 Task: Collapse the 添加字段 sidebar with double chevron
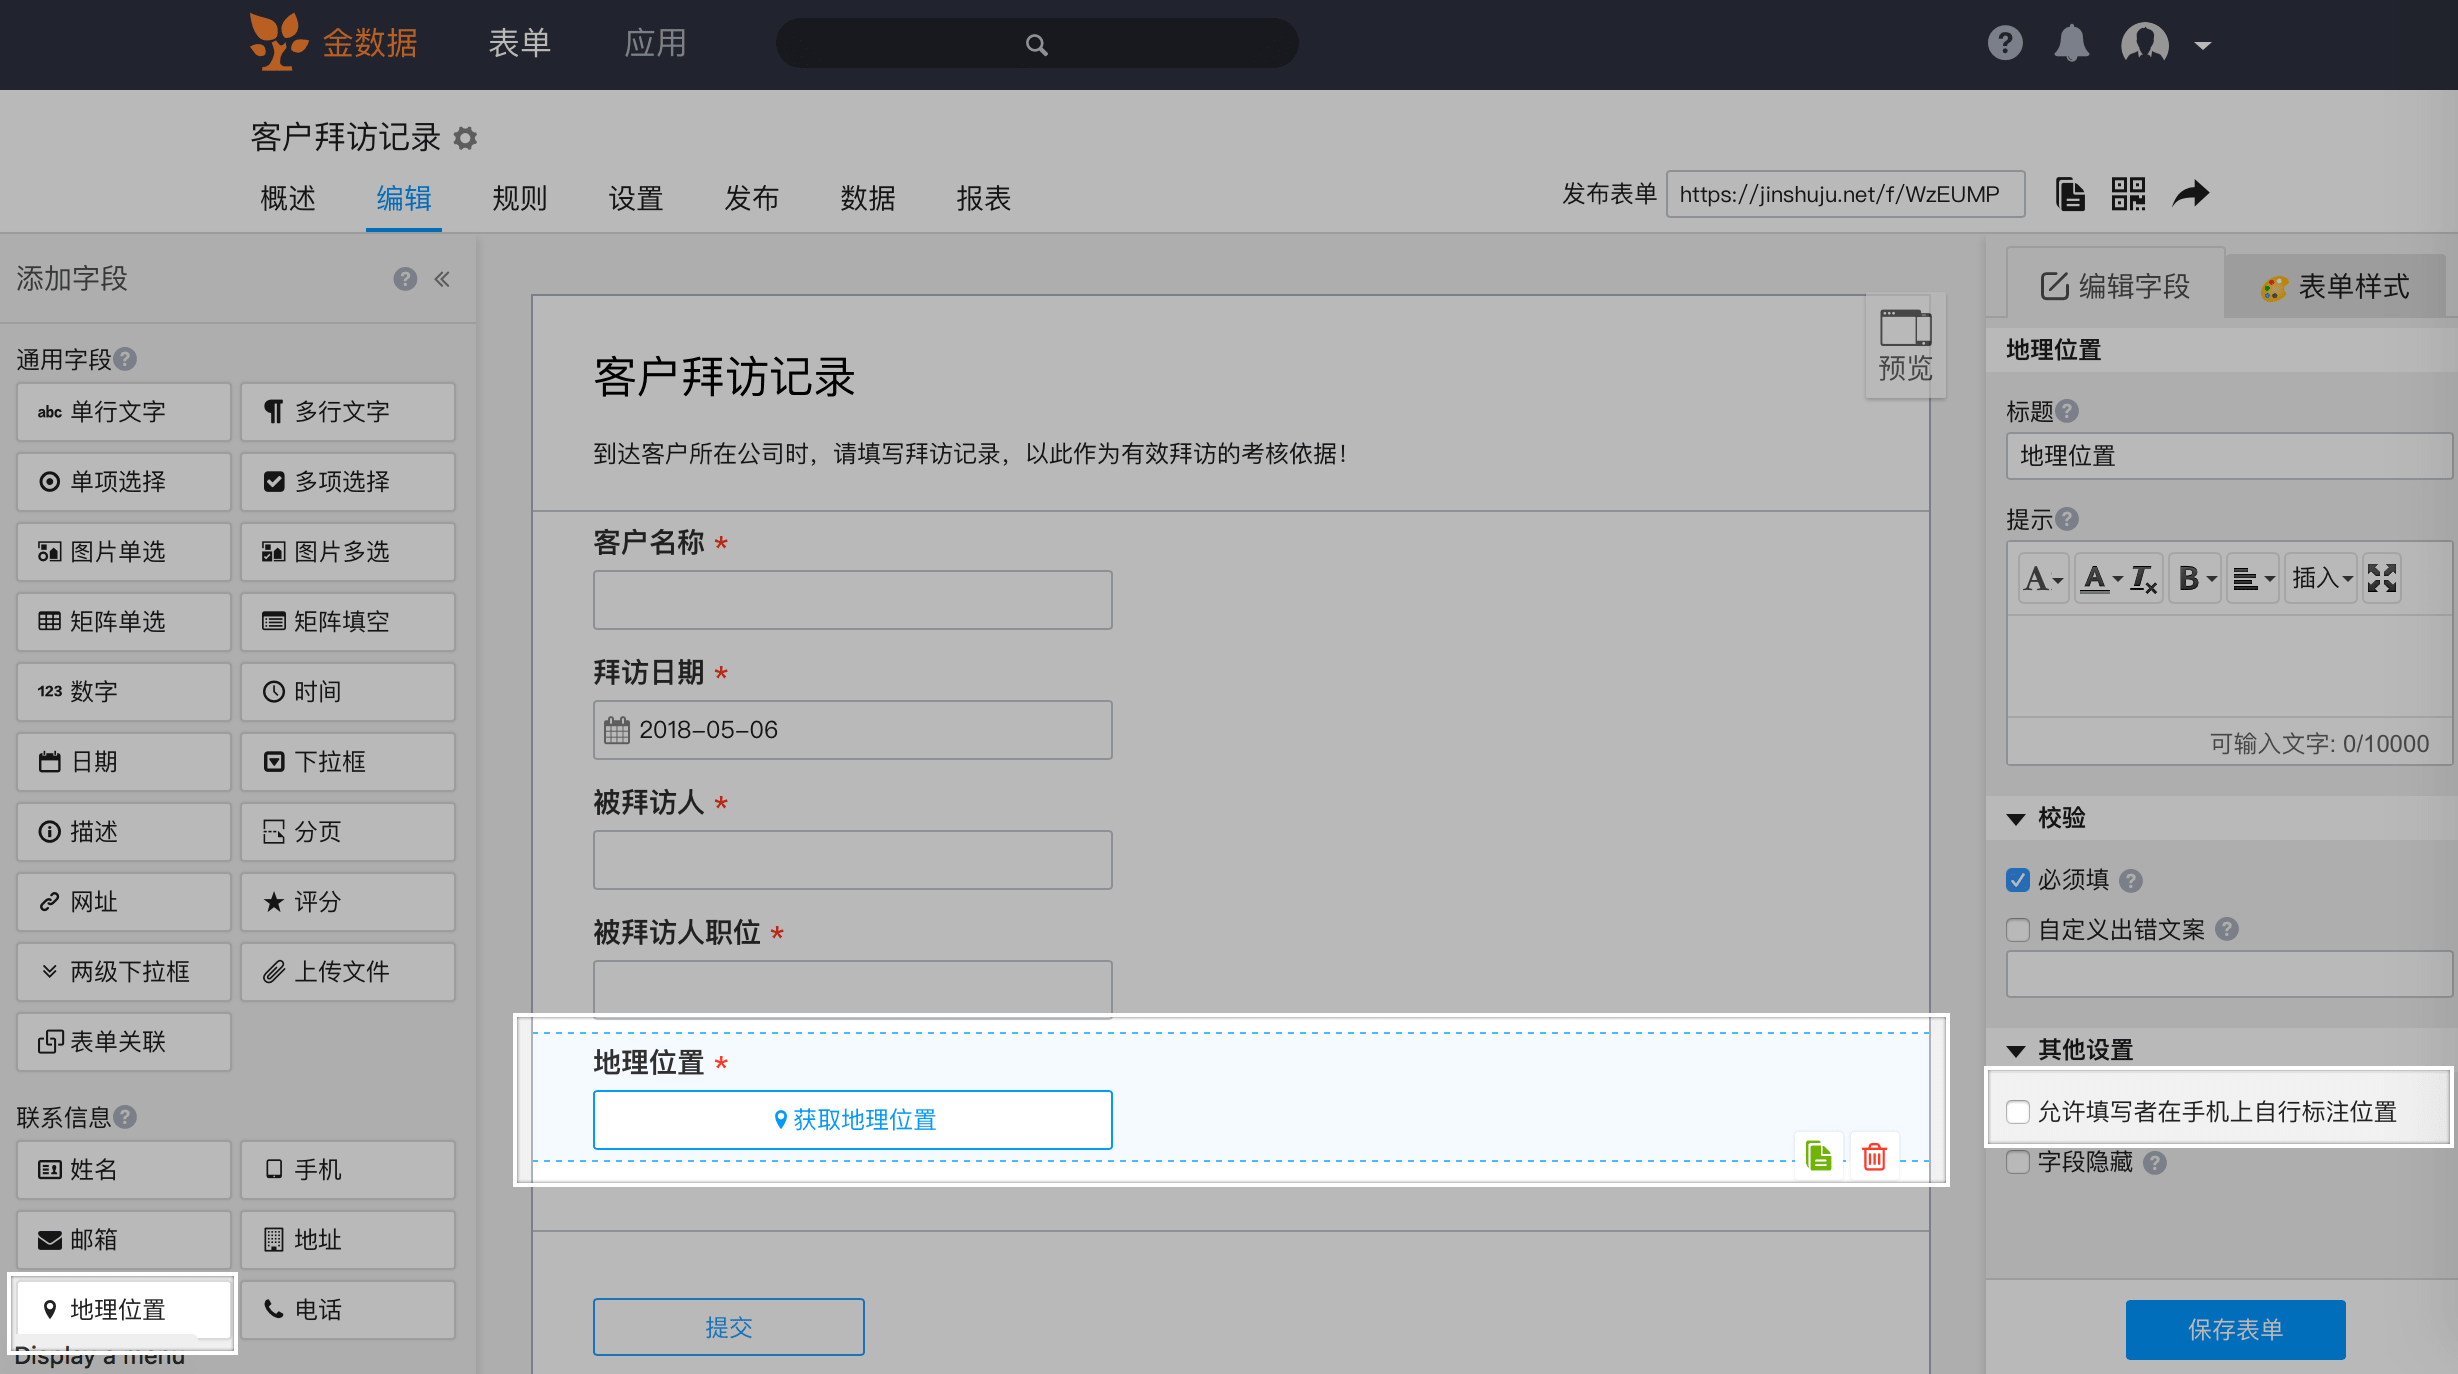tap(442, 279)
